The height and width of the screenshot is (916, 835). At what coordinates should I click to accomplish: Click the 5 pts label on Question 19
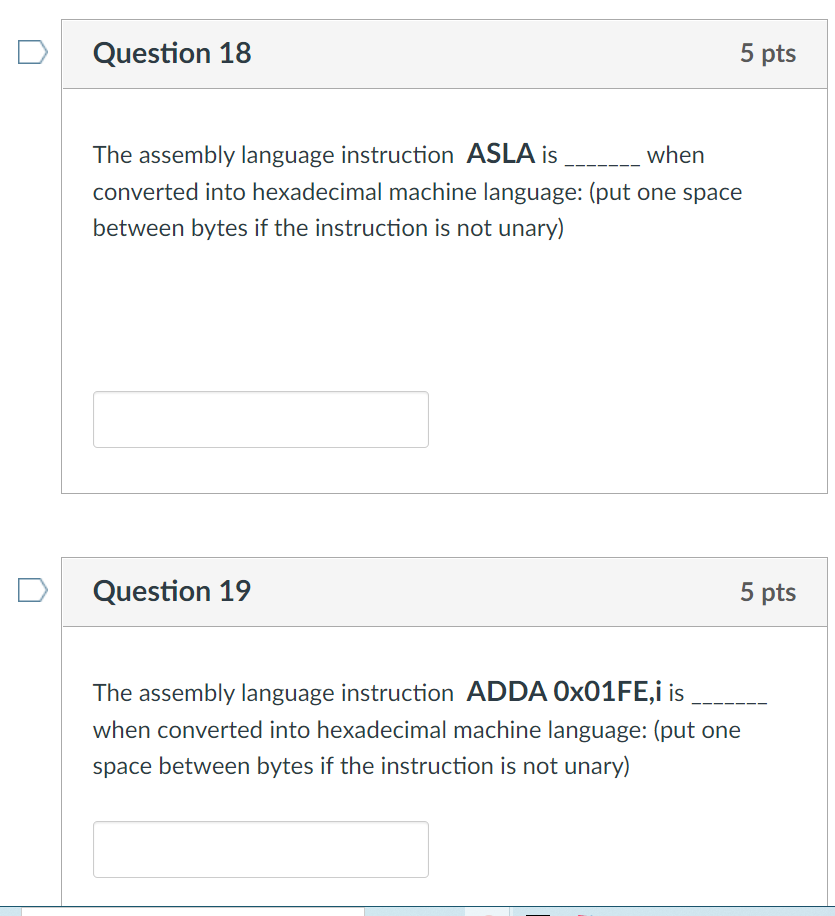pyautogui.click(x=770, y=591)
